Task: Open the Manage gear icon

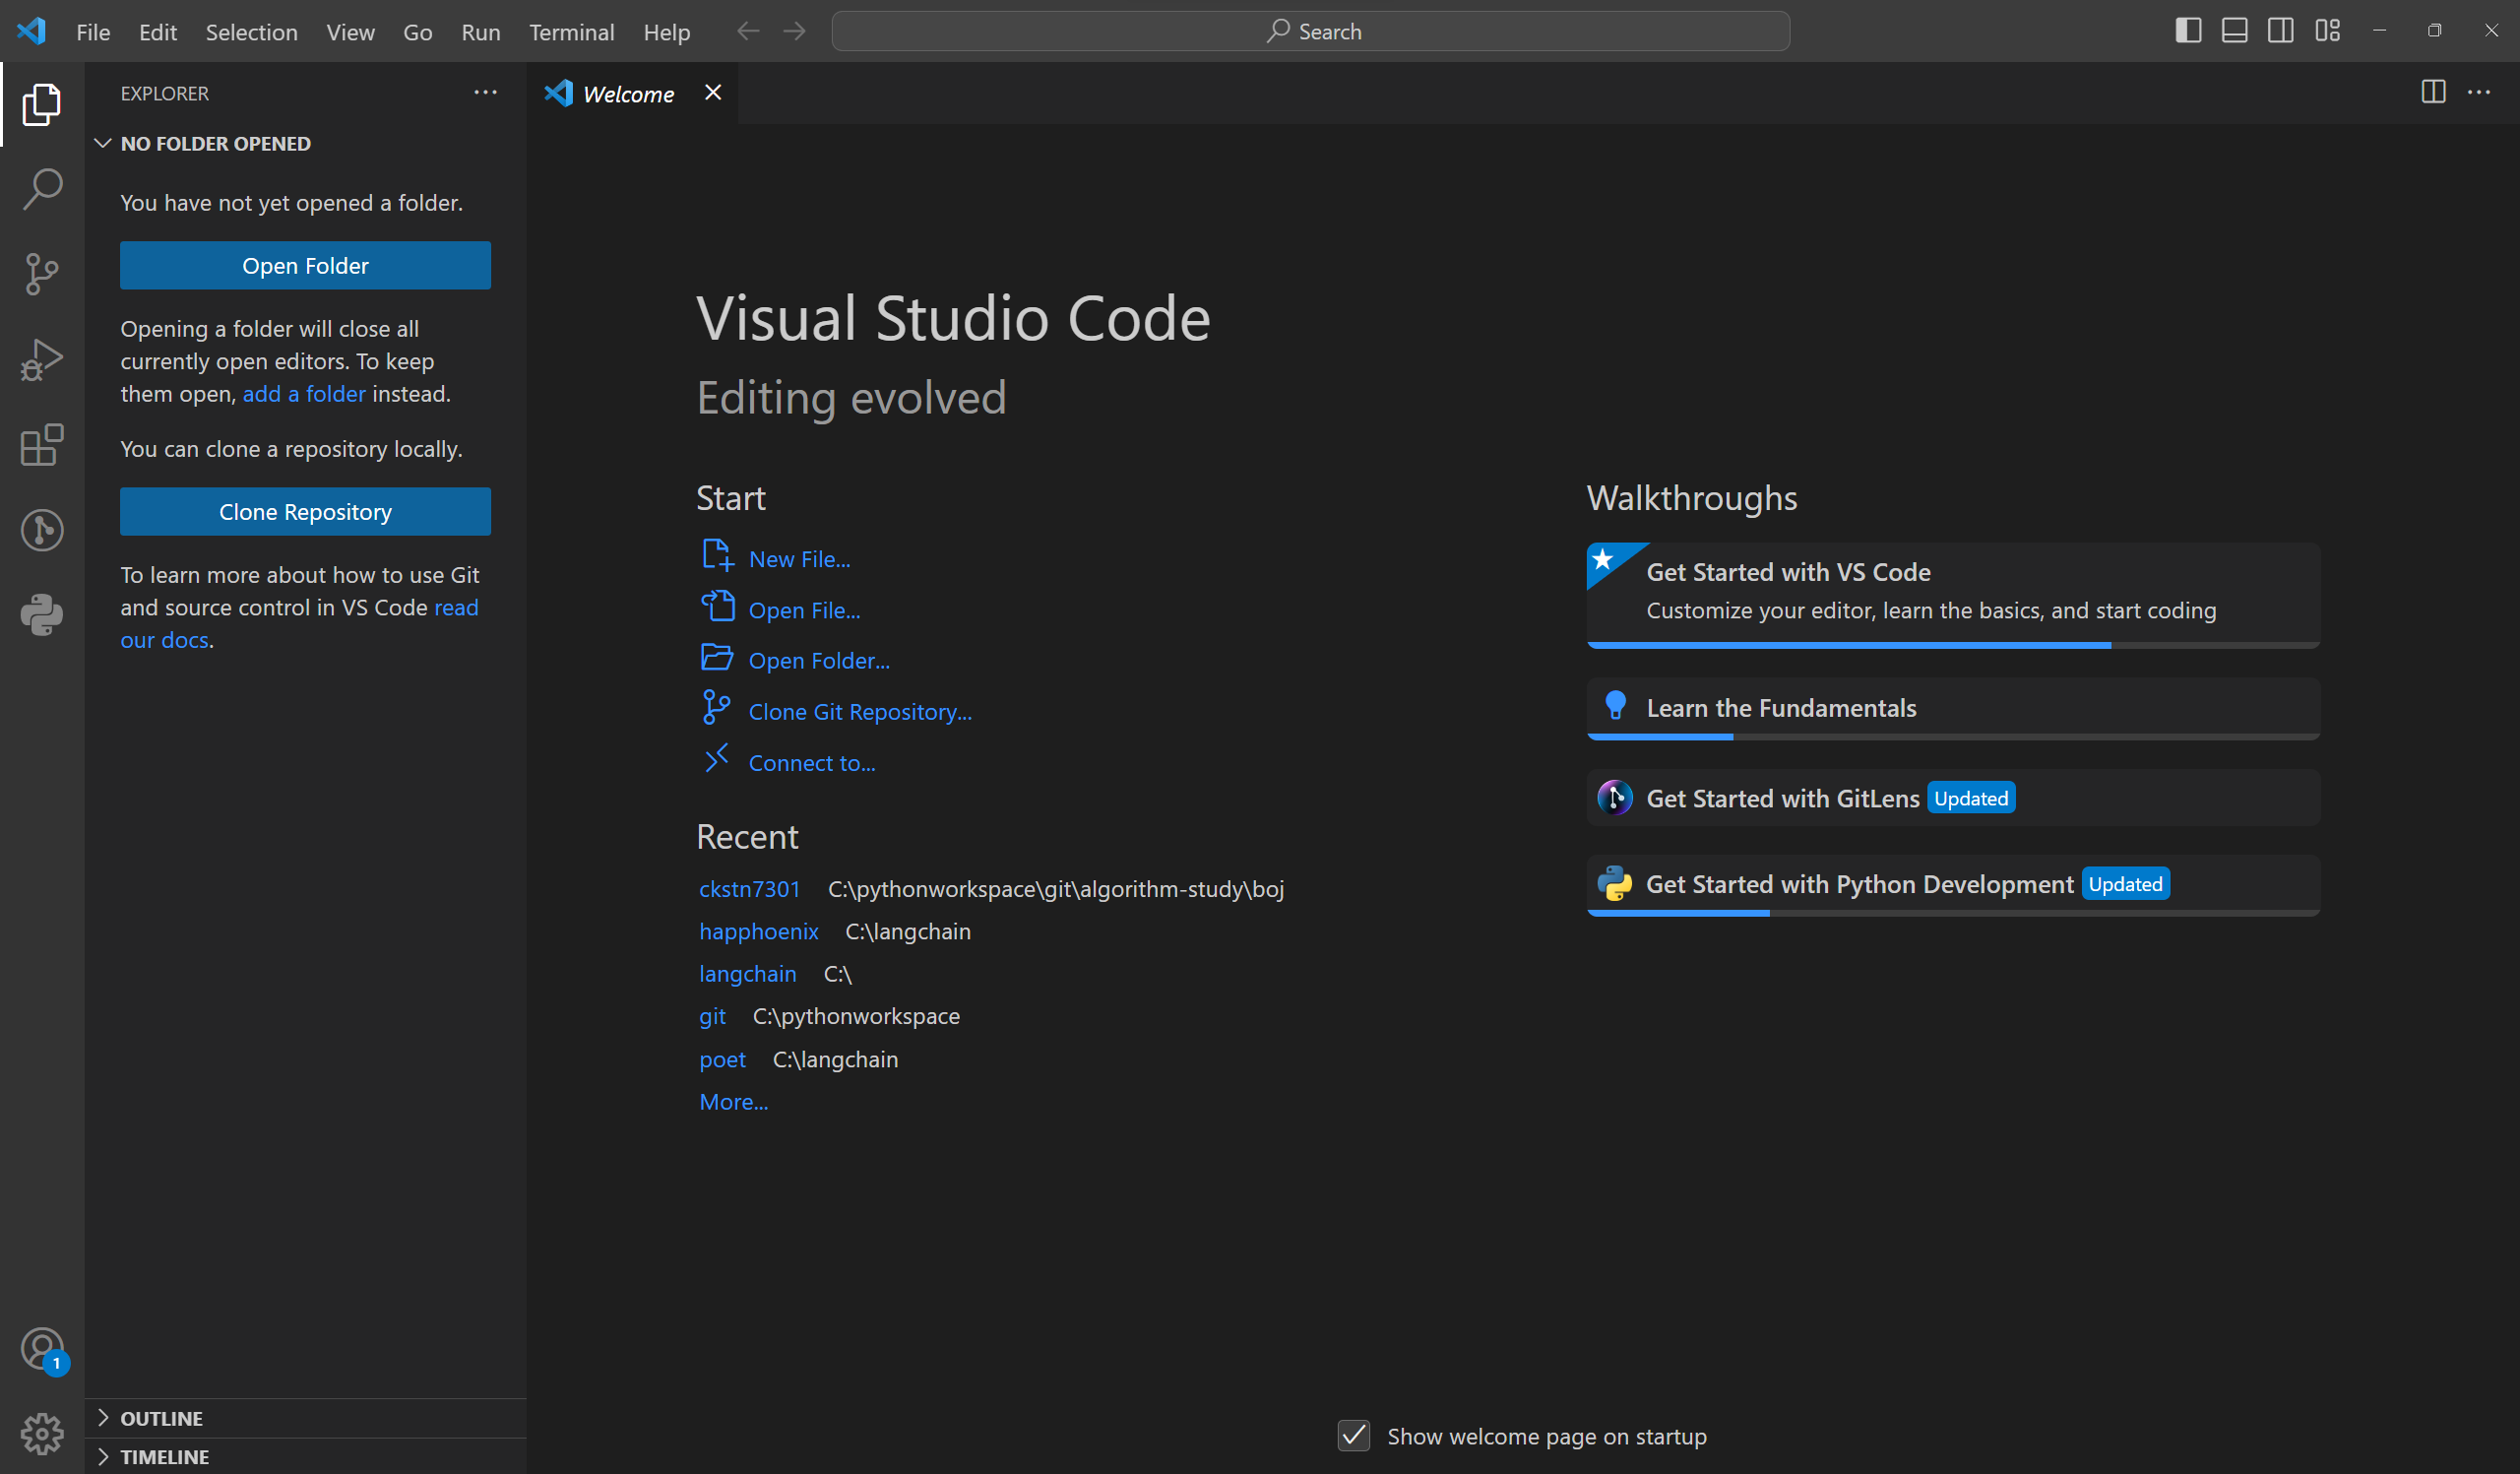Action: pyautogui.click(x=42, y=1434)
